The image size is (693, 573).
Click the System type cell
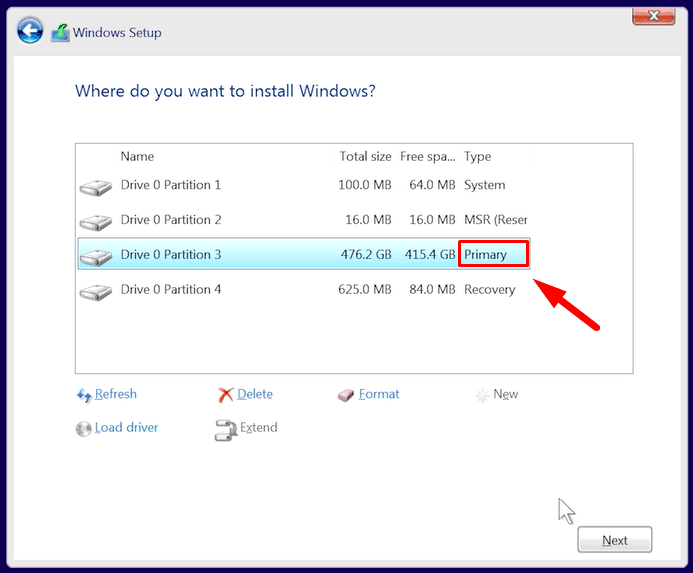pos(484,185)
